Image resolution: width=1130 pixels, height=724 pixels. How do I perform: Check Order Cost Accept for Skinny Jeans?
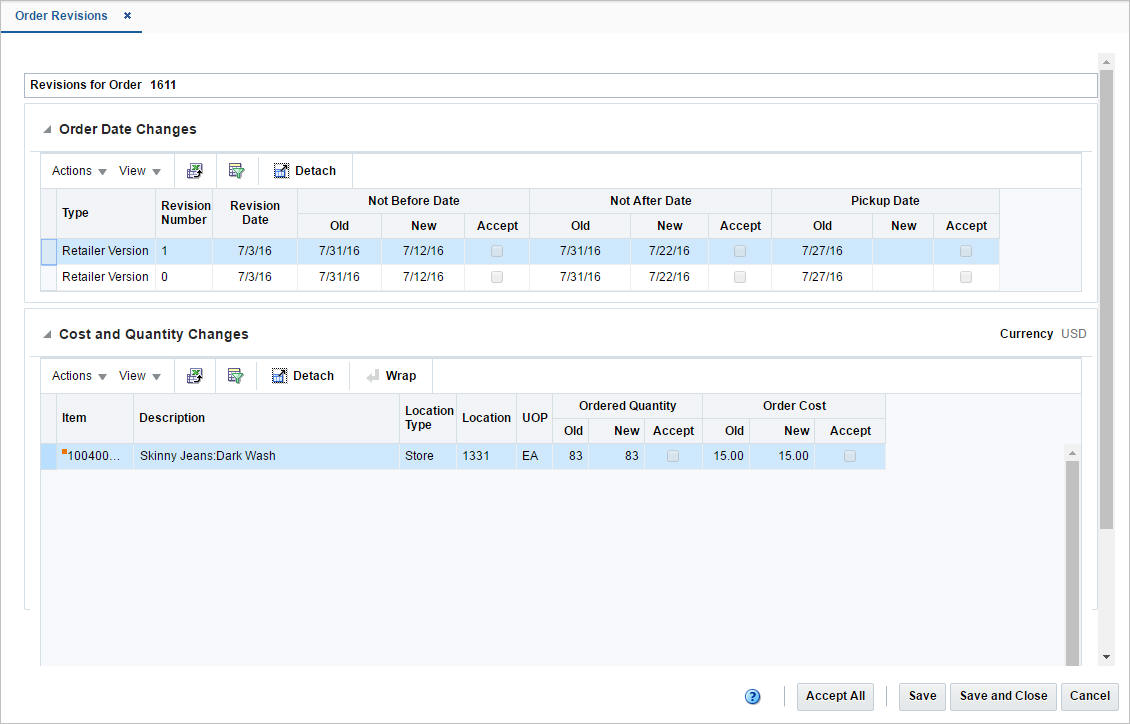pos(850,456)
